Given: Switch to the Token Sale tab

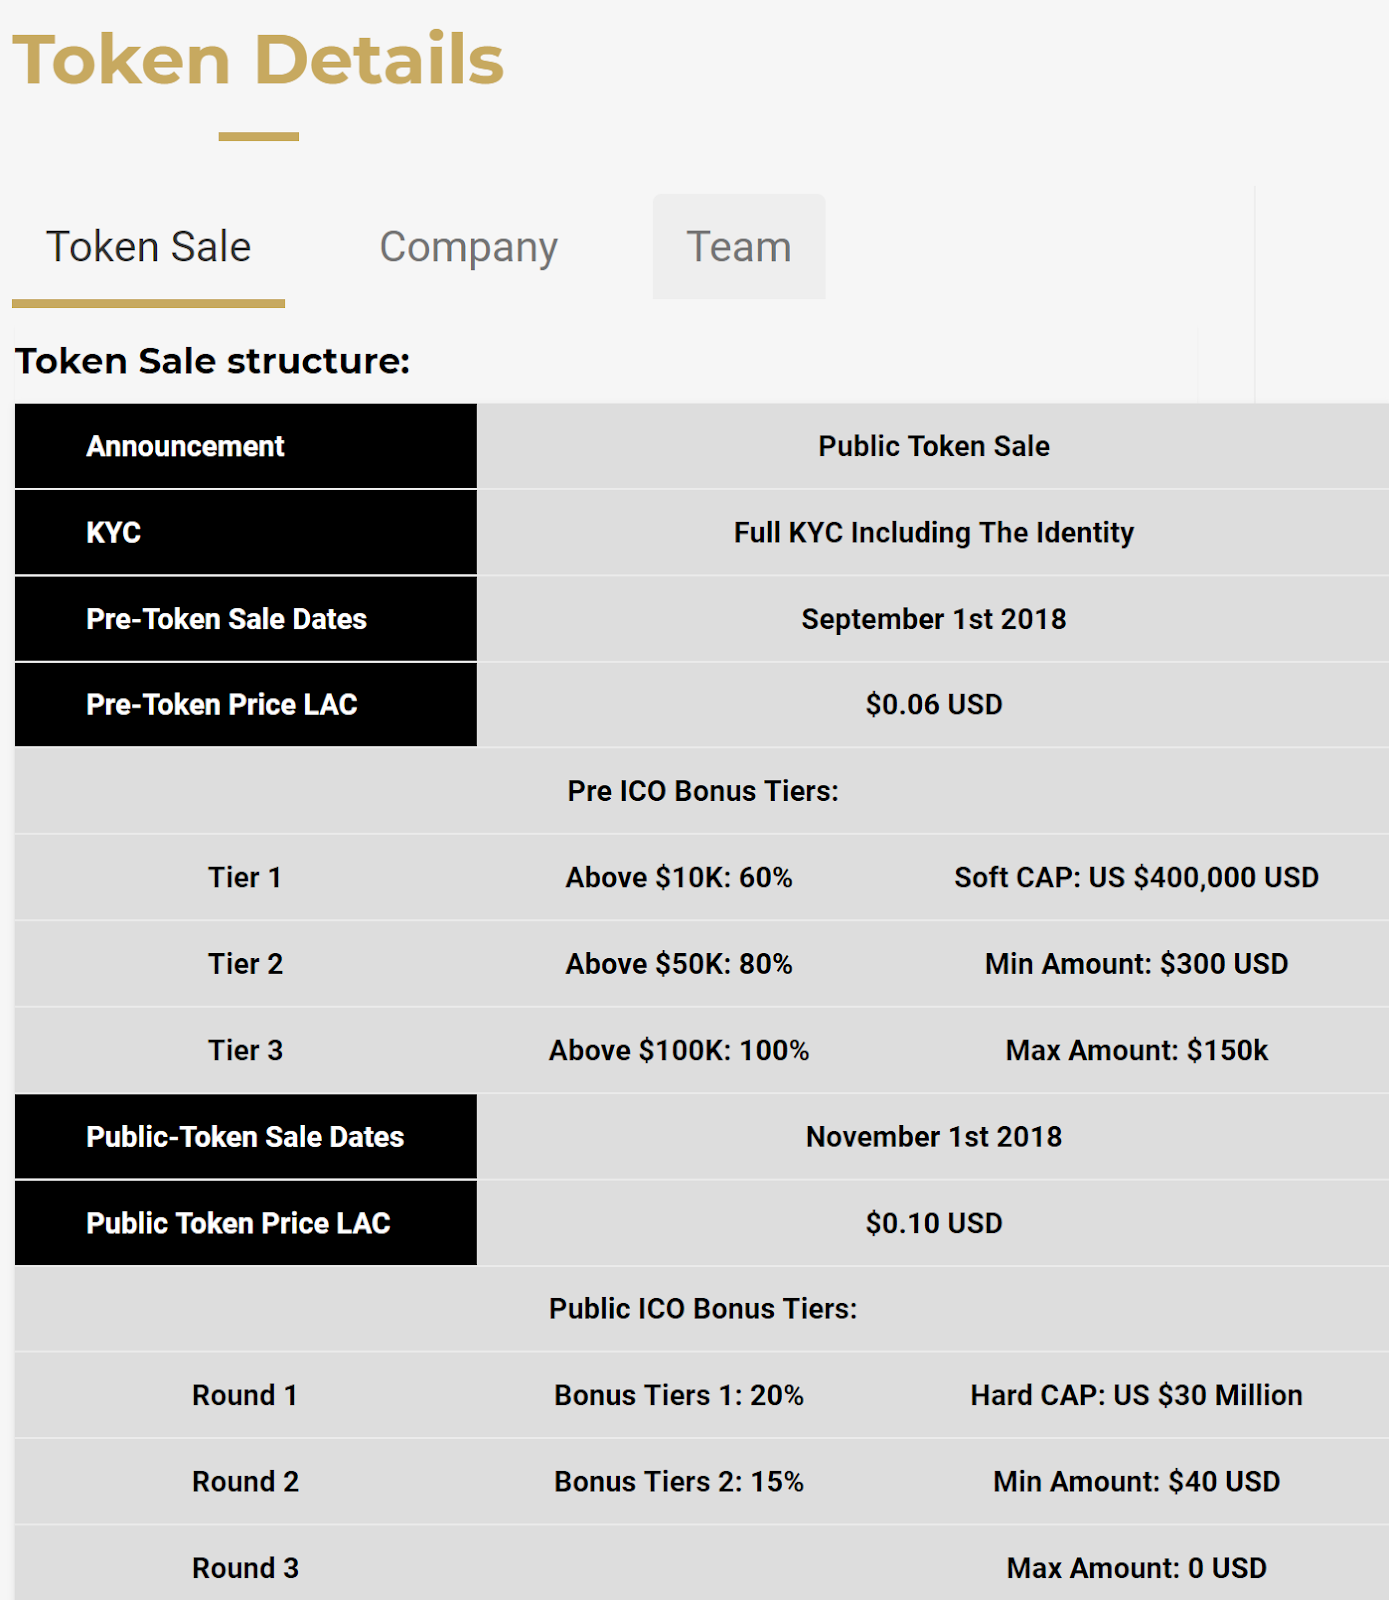Looking at the screenshot, I should click(148, 247).
